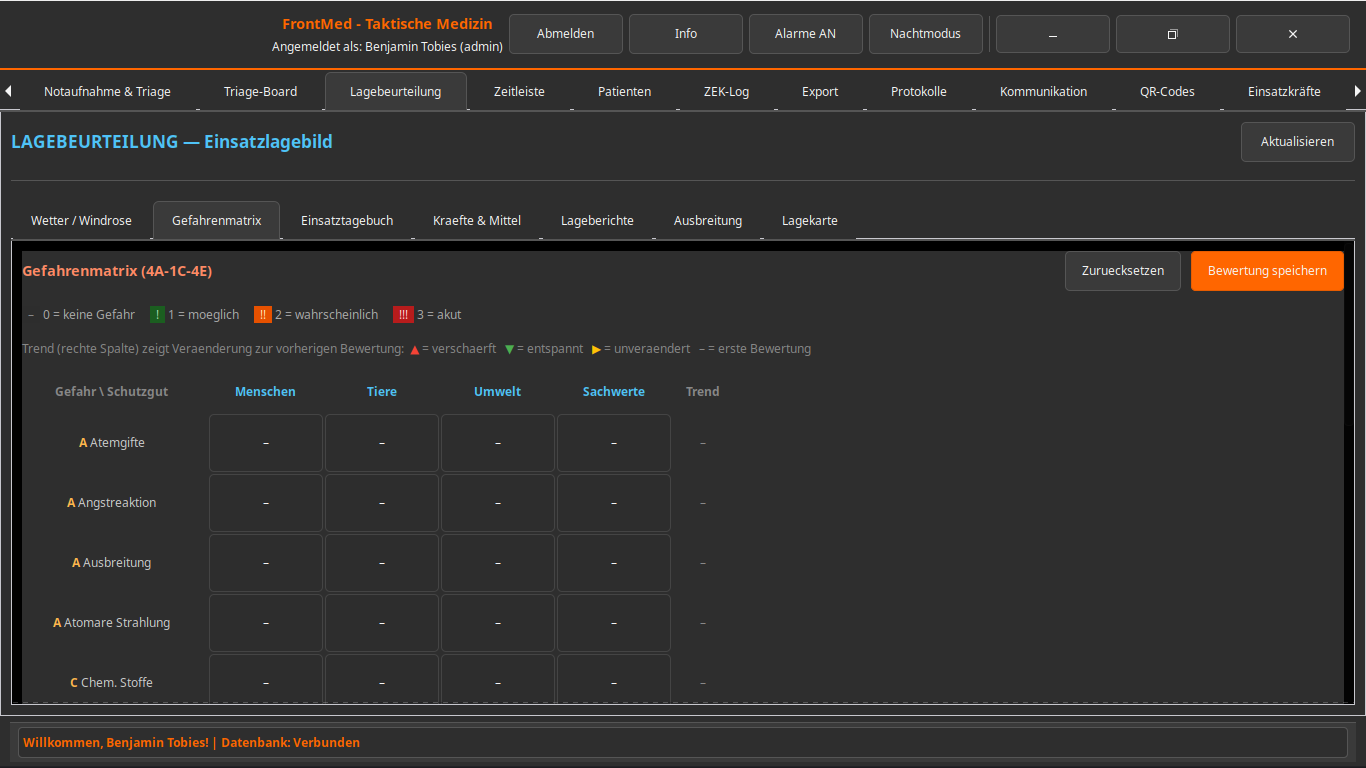Open the Info dialog
Viewport: 1366px width, 768px height.
[685, 34]
